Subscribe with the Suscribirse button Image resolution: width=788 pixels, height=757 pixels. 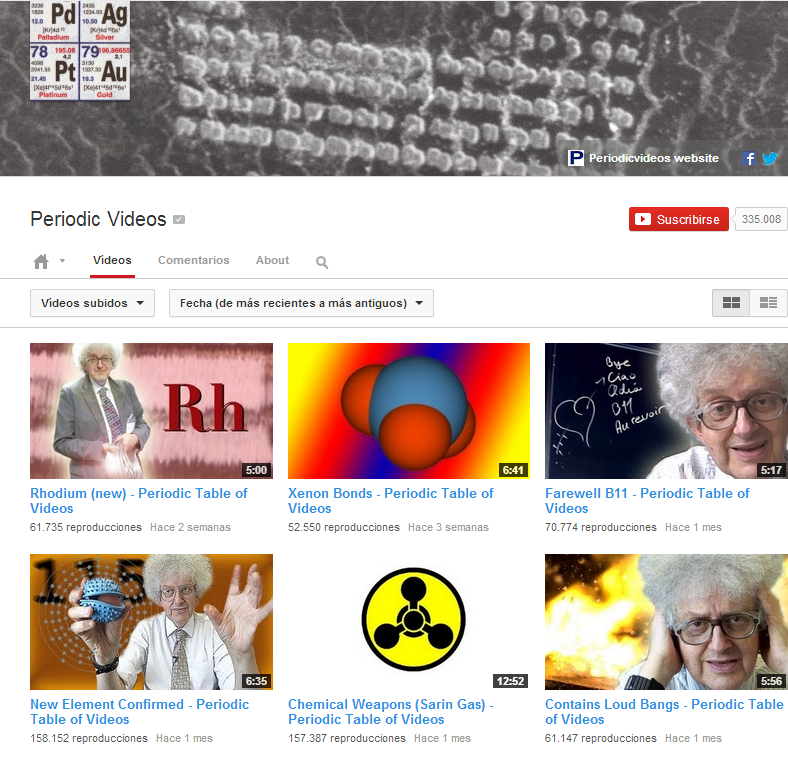click(678, 219)
